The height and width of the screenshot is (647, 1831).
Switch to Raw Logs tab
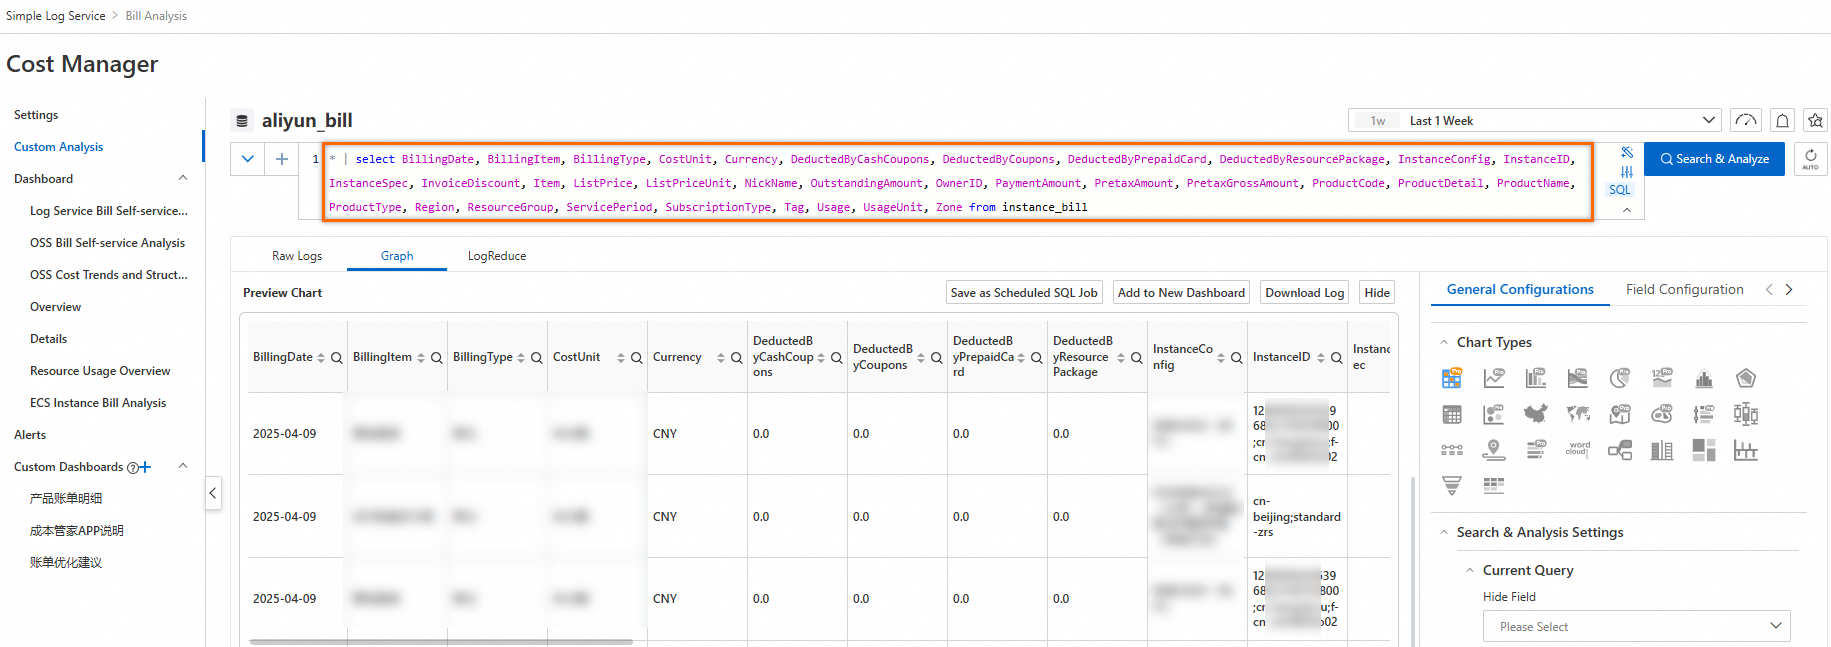(297, 256)
